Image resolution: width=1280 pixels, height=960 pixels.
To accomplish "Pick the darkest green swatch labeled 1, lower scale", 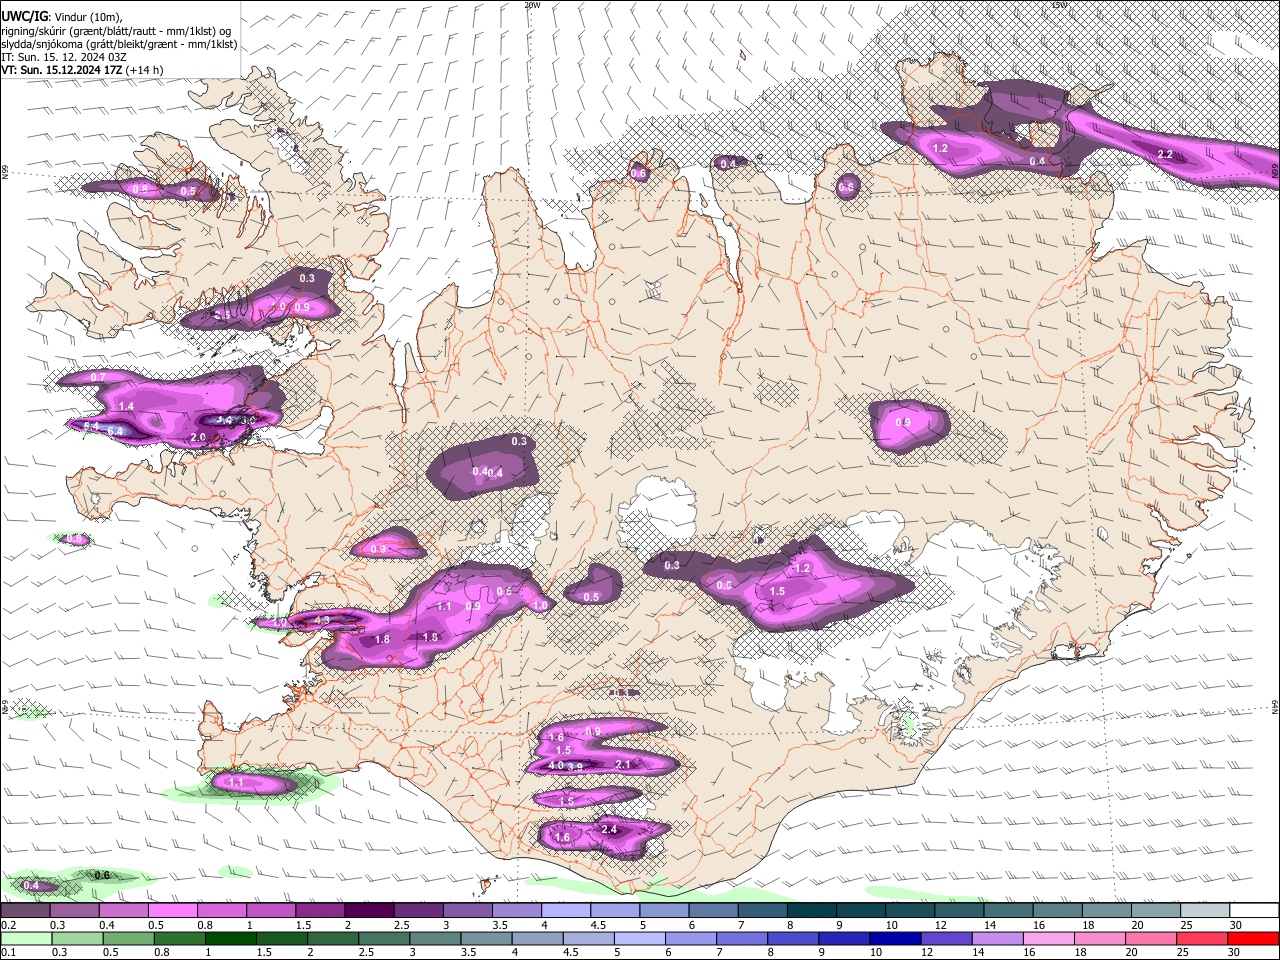I will (x=230, y=938).
